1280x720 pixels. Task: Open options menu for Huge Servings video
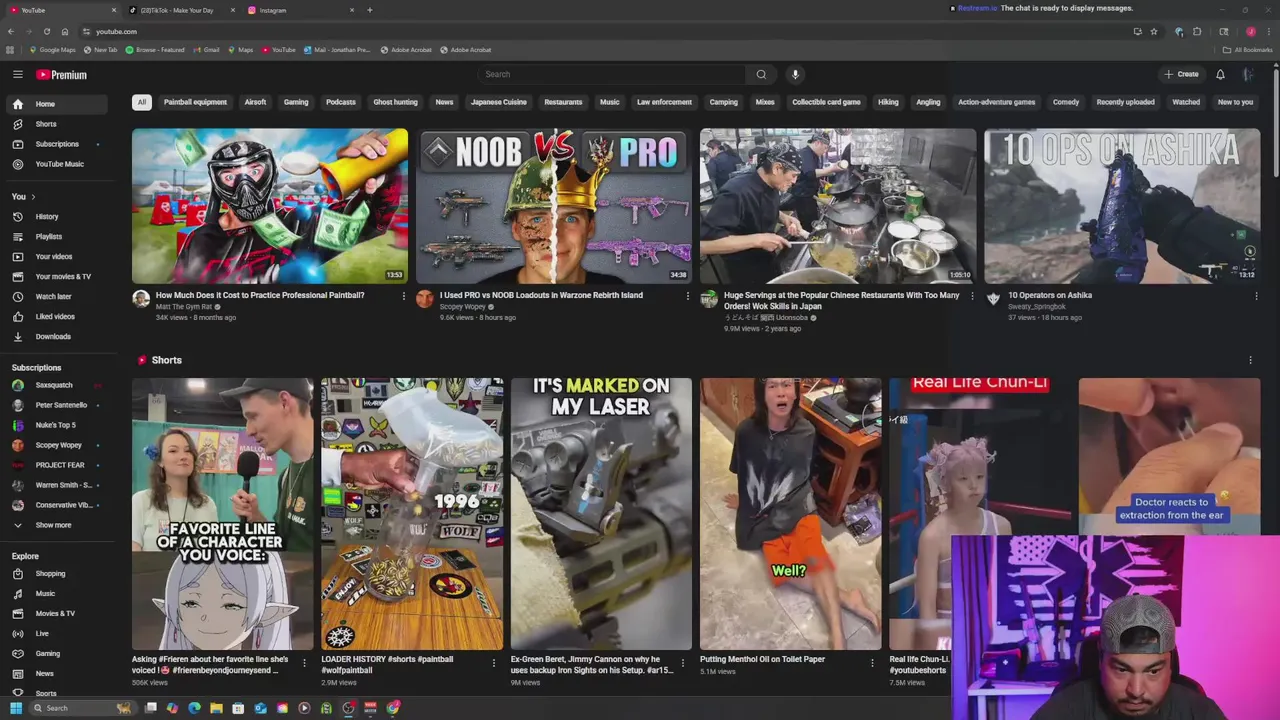point(972,296)
